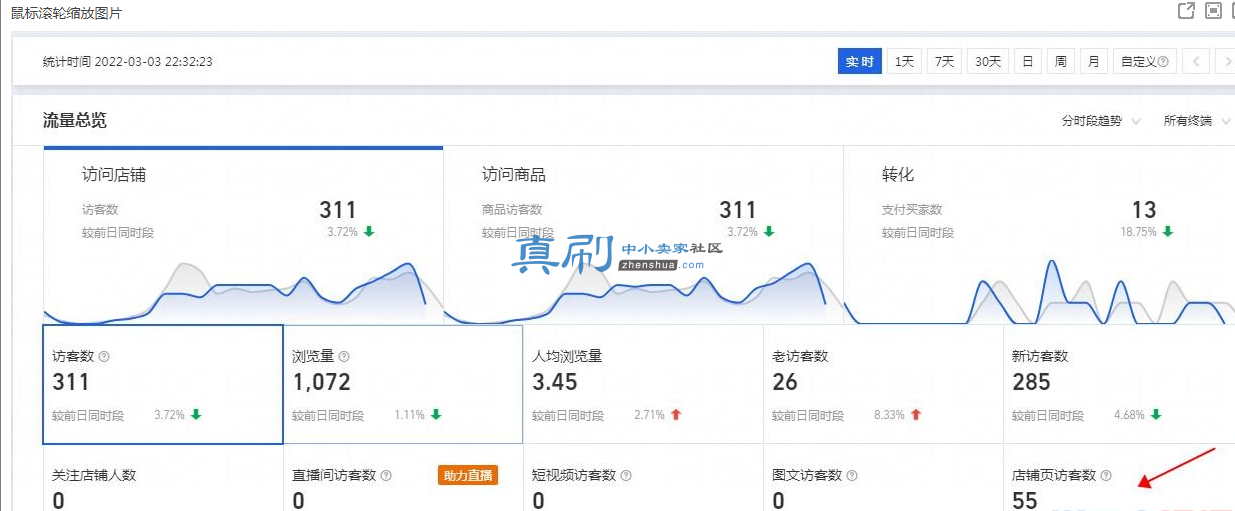Select the 新访客数 metric card

point(1119,384)
